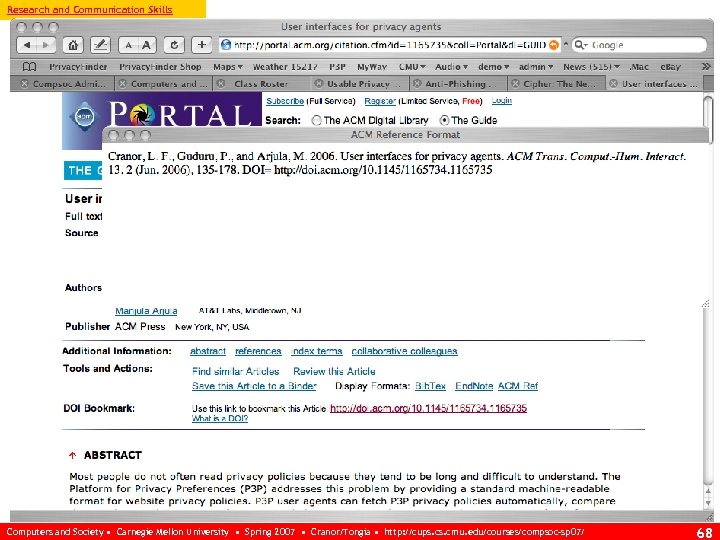Click the Research and Communication Skills slide title
Screen dimensions: 720x540
pos(90,9)
